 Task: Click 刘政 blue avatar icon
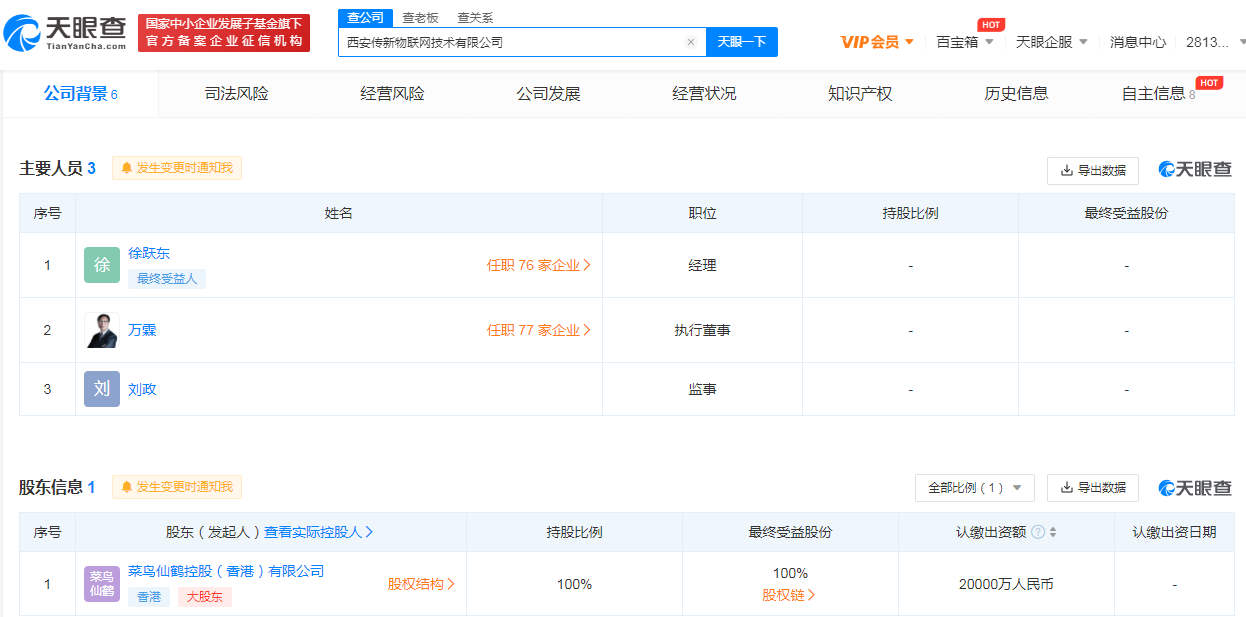point(102,389)
